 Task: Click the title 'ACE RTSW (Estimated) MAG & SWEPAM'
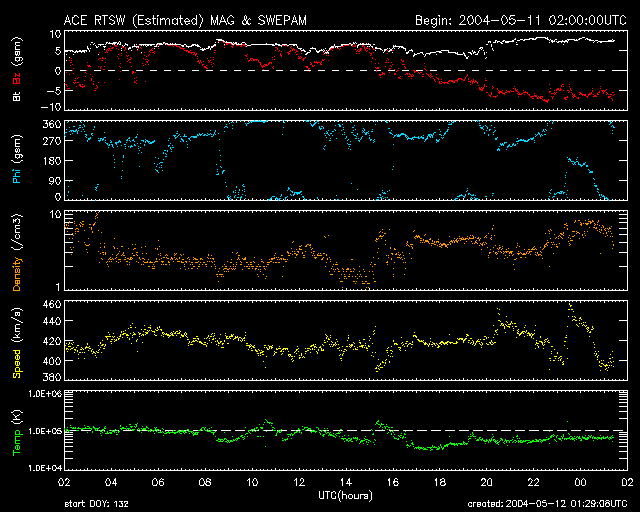[185, 20]
